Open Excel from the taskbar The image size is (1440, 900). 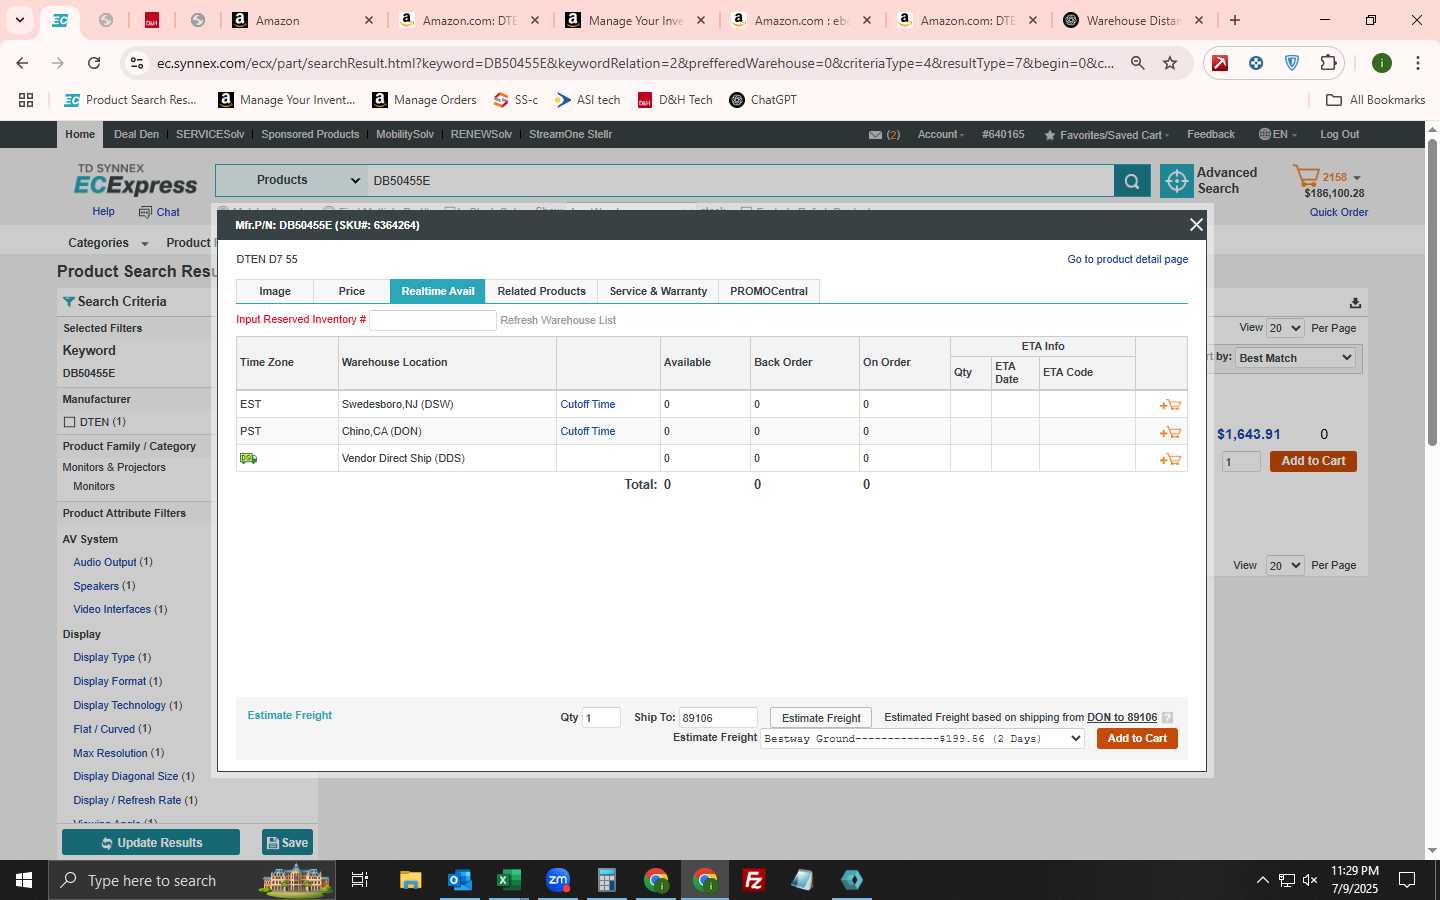click(x=508, y=880)
